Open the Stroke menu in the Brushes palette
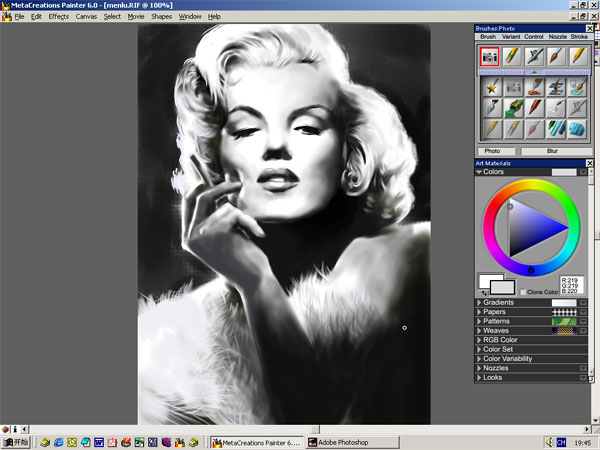Image resolution: width=600 pixels, height=450 pixels. 579,37
